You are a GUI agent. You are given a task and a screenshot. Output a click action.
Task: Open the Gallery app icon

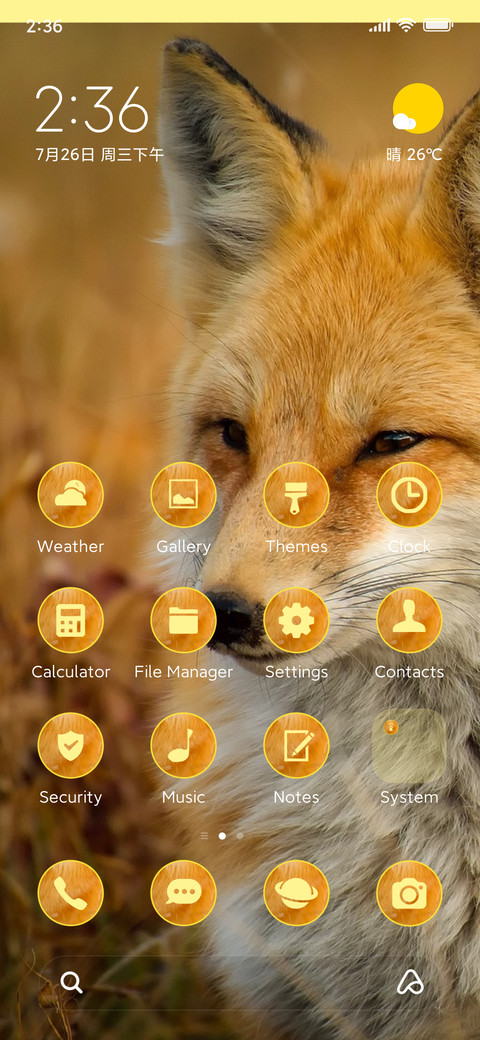pyautogui.click(x=184, y=495)
